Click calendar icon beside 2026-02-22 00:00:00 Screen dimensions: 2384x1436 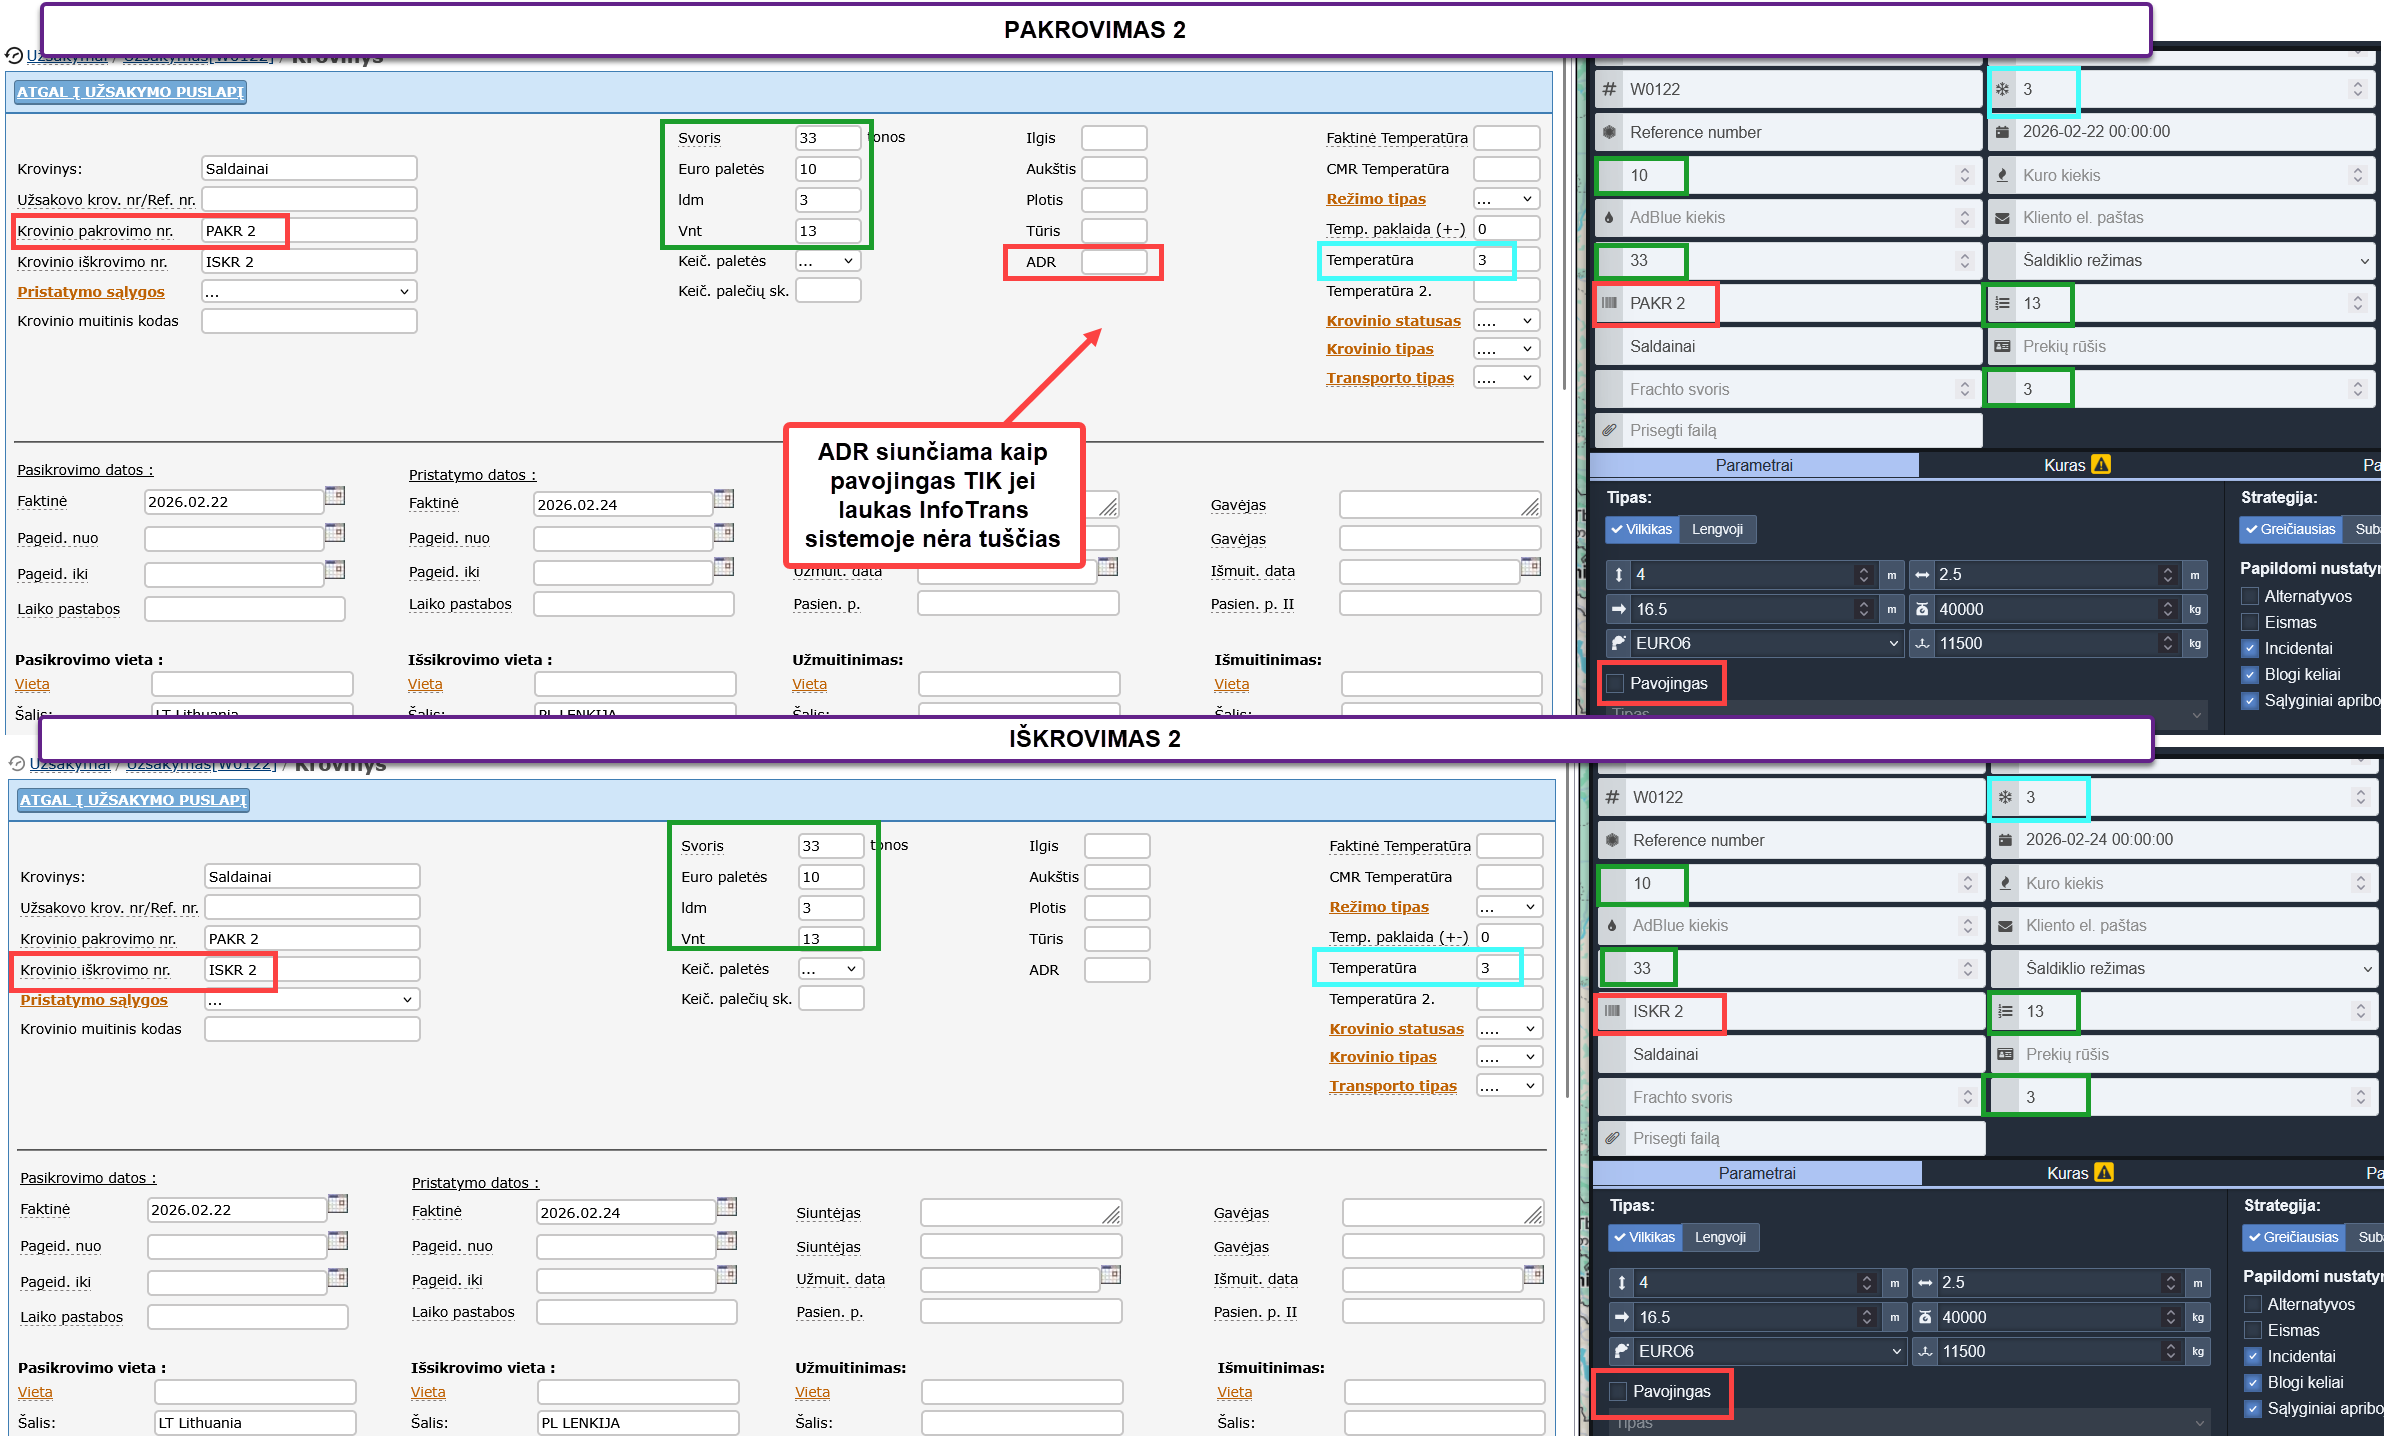[2002, 132]
